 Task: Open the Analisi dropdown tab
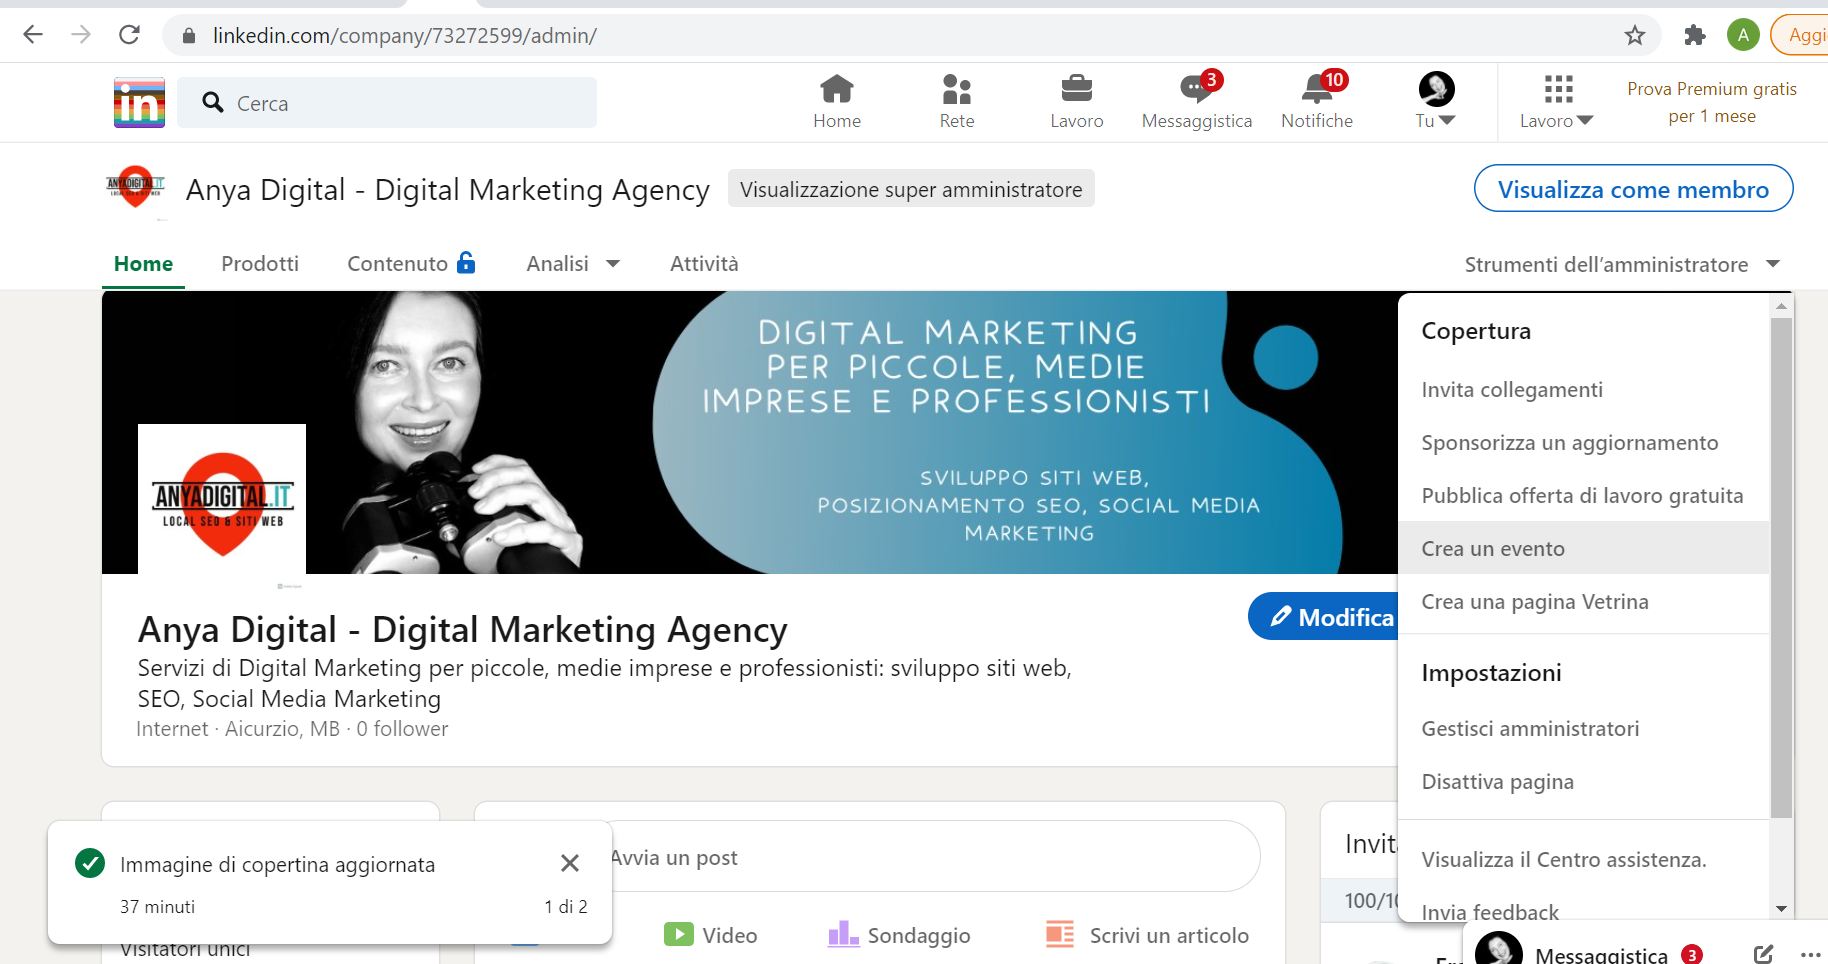coord(573,264)
